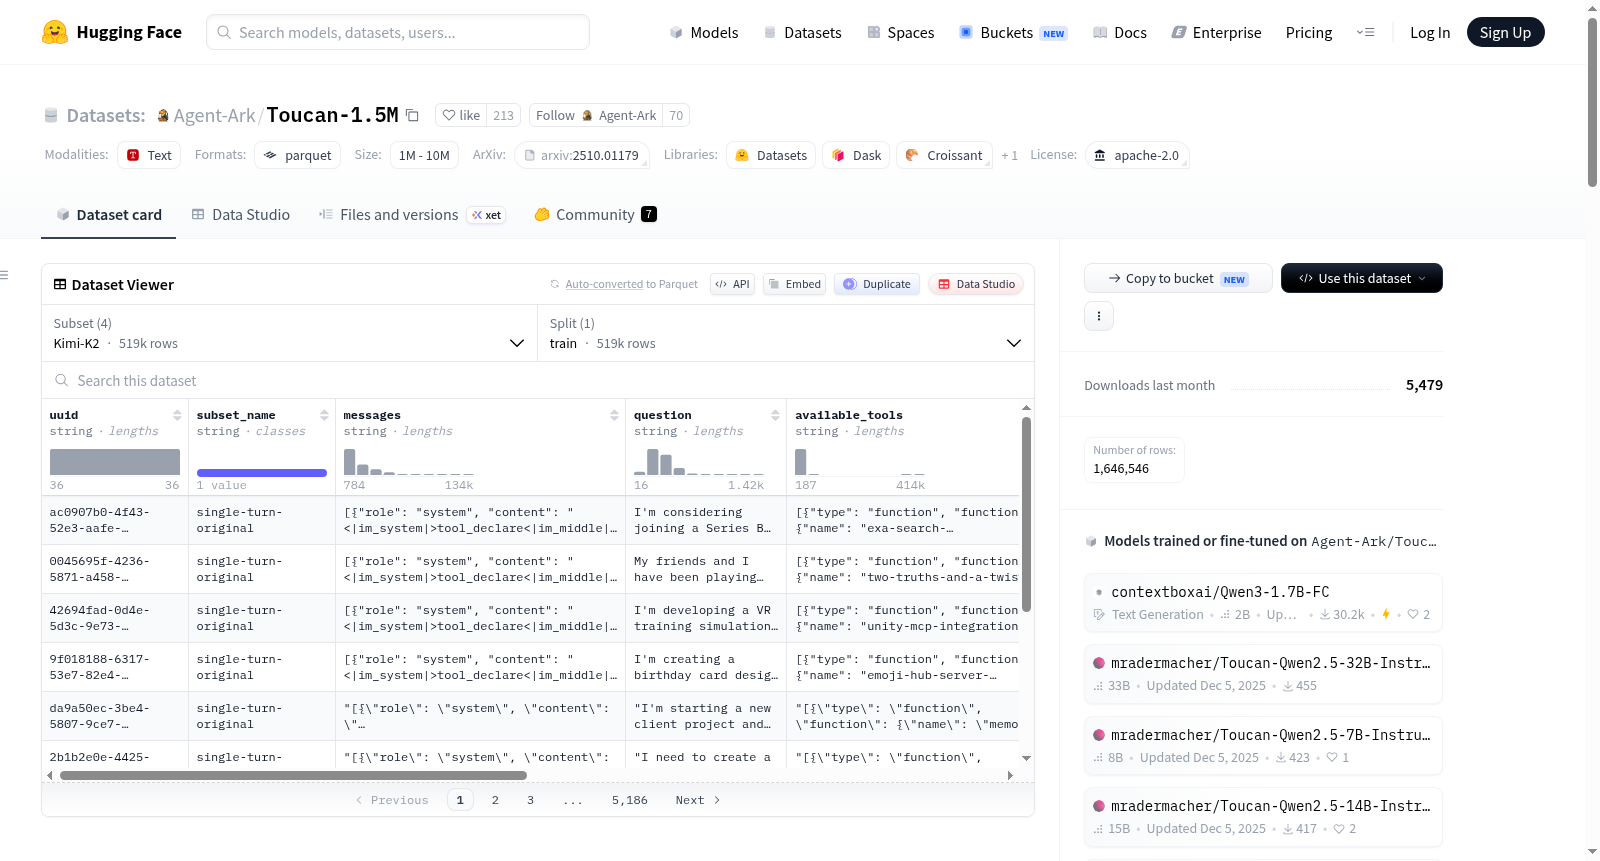Open the Files and versions tab

(411, 215)
